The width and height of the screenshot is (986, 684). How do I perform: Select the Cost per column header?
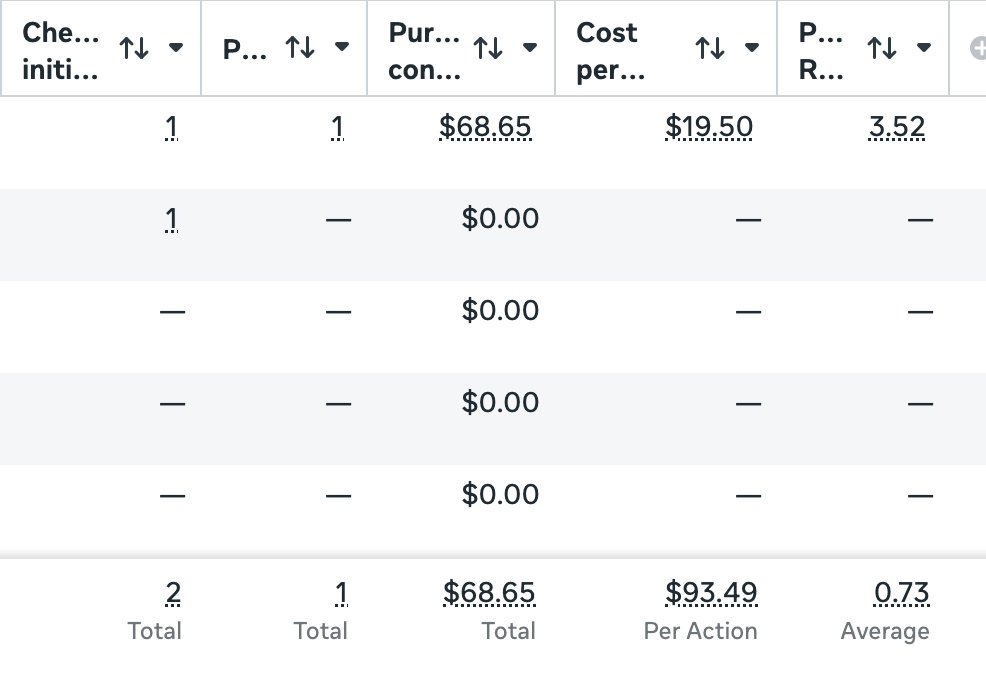click(x=607, y=47)
